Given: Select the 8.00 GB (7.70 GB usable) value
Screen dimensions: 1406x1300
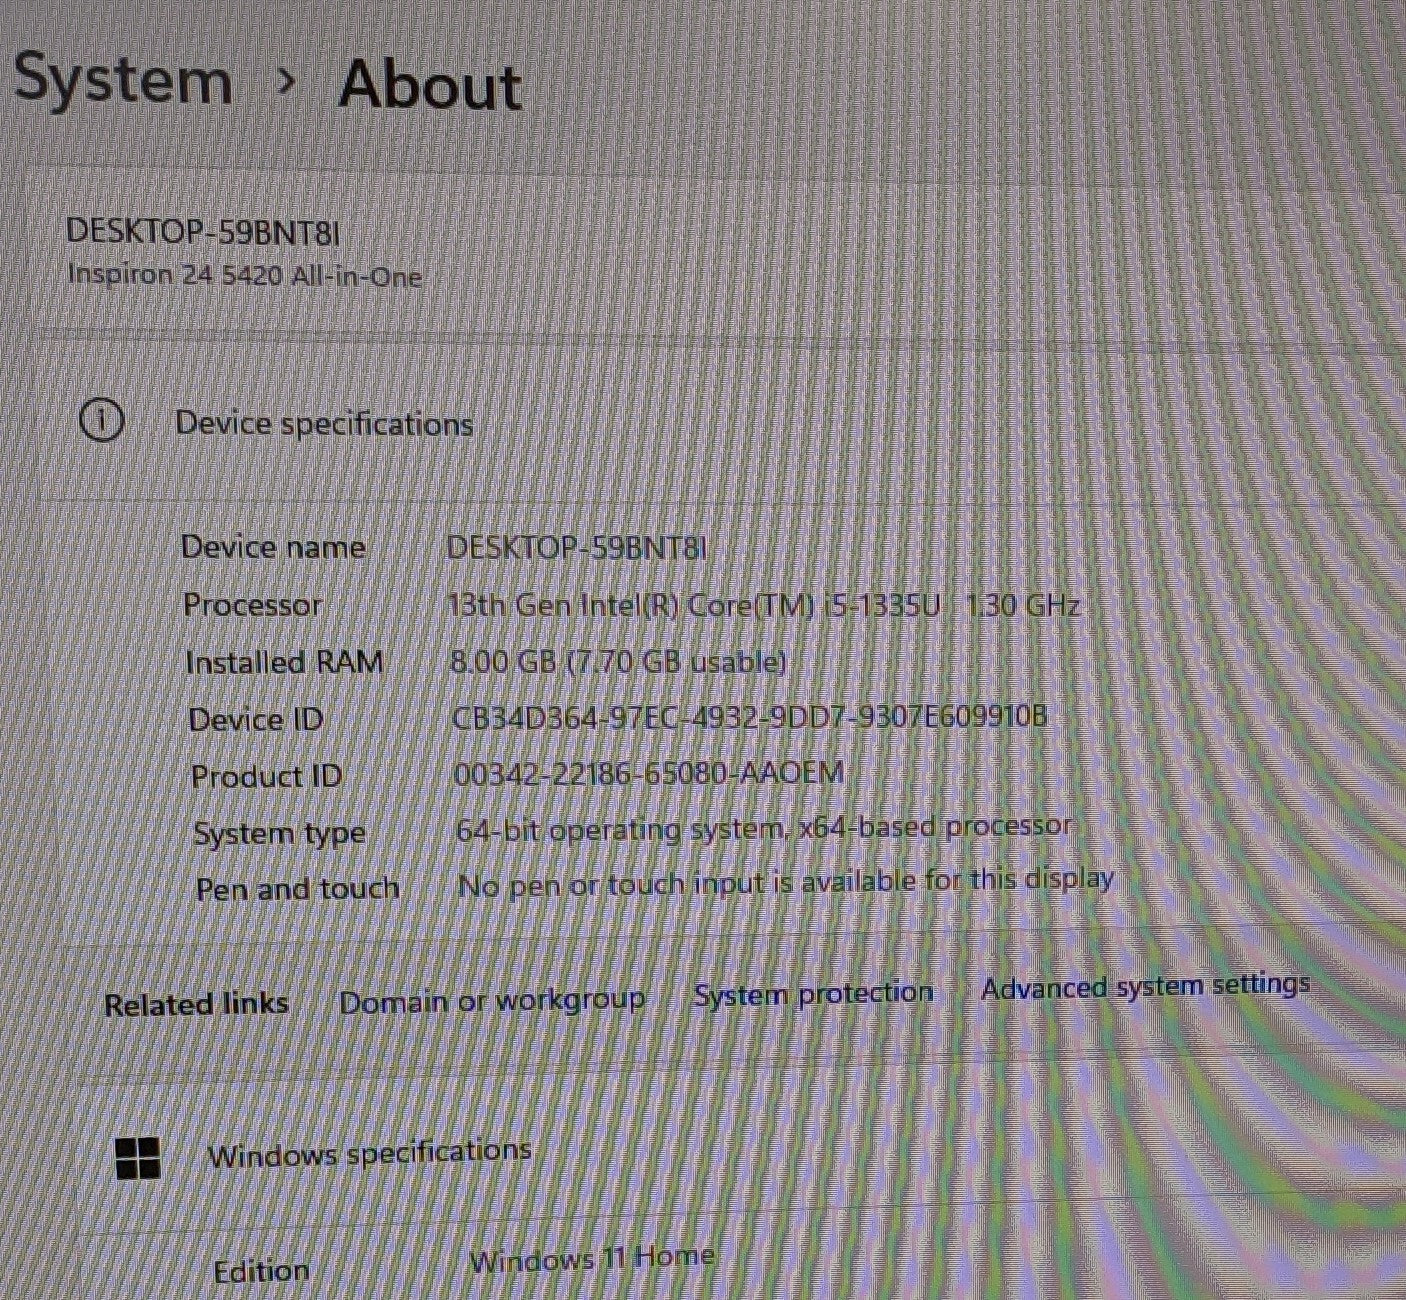Looking at the screenshot, I should 619,662.
